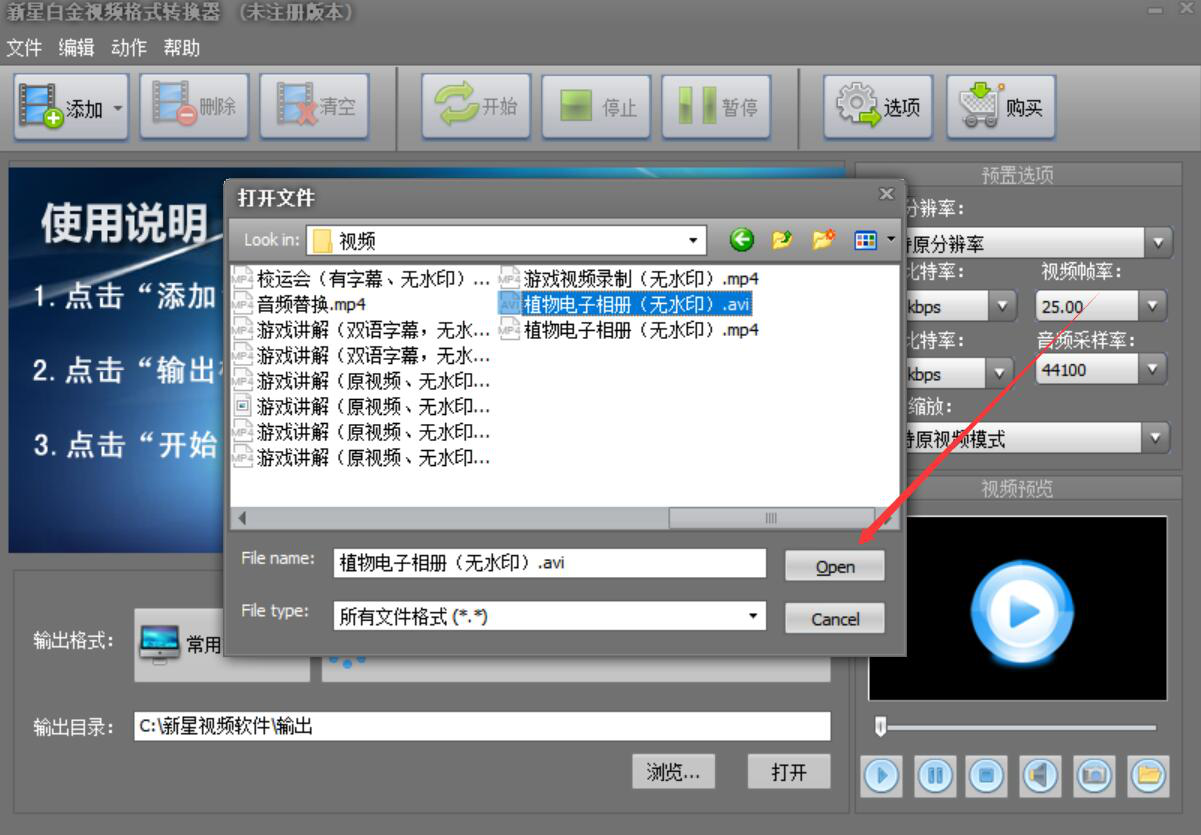The image size is (1201, 835).
Task: Expand the 分辨率 resolution dropdown
Action: click(1158, 243)
